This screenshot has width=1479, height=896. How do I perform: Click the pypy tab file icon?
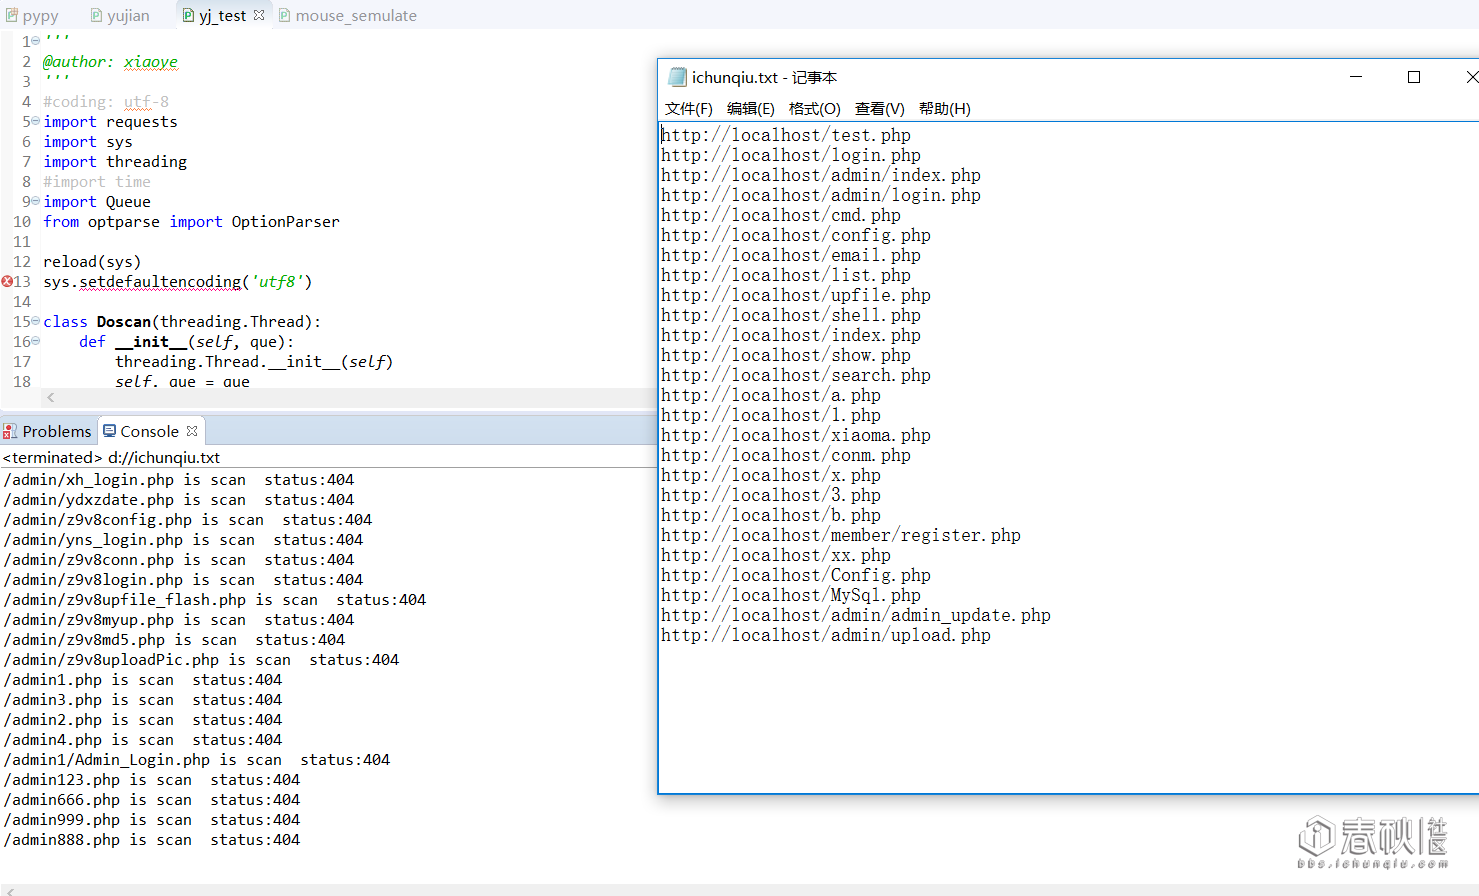click(12, 15)
